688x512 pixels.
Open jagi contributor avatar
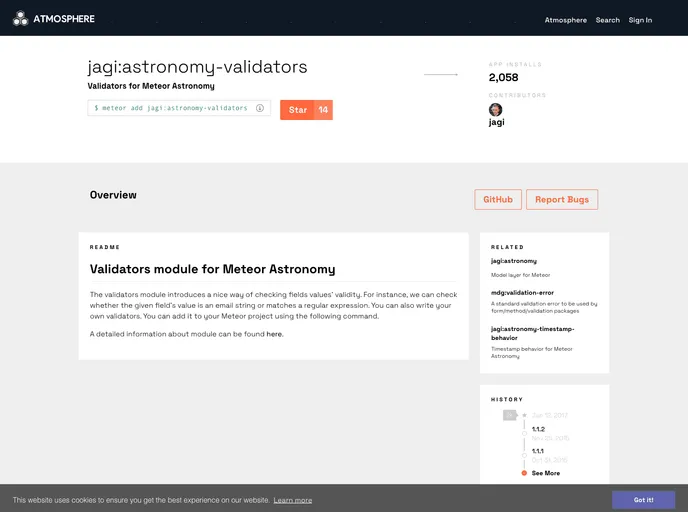pos(495,110)
